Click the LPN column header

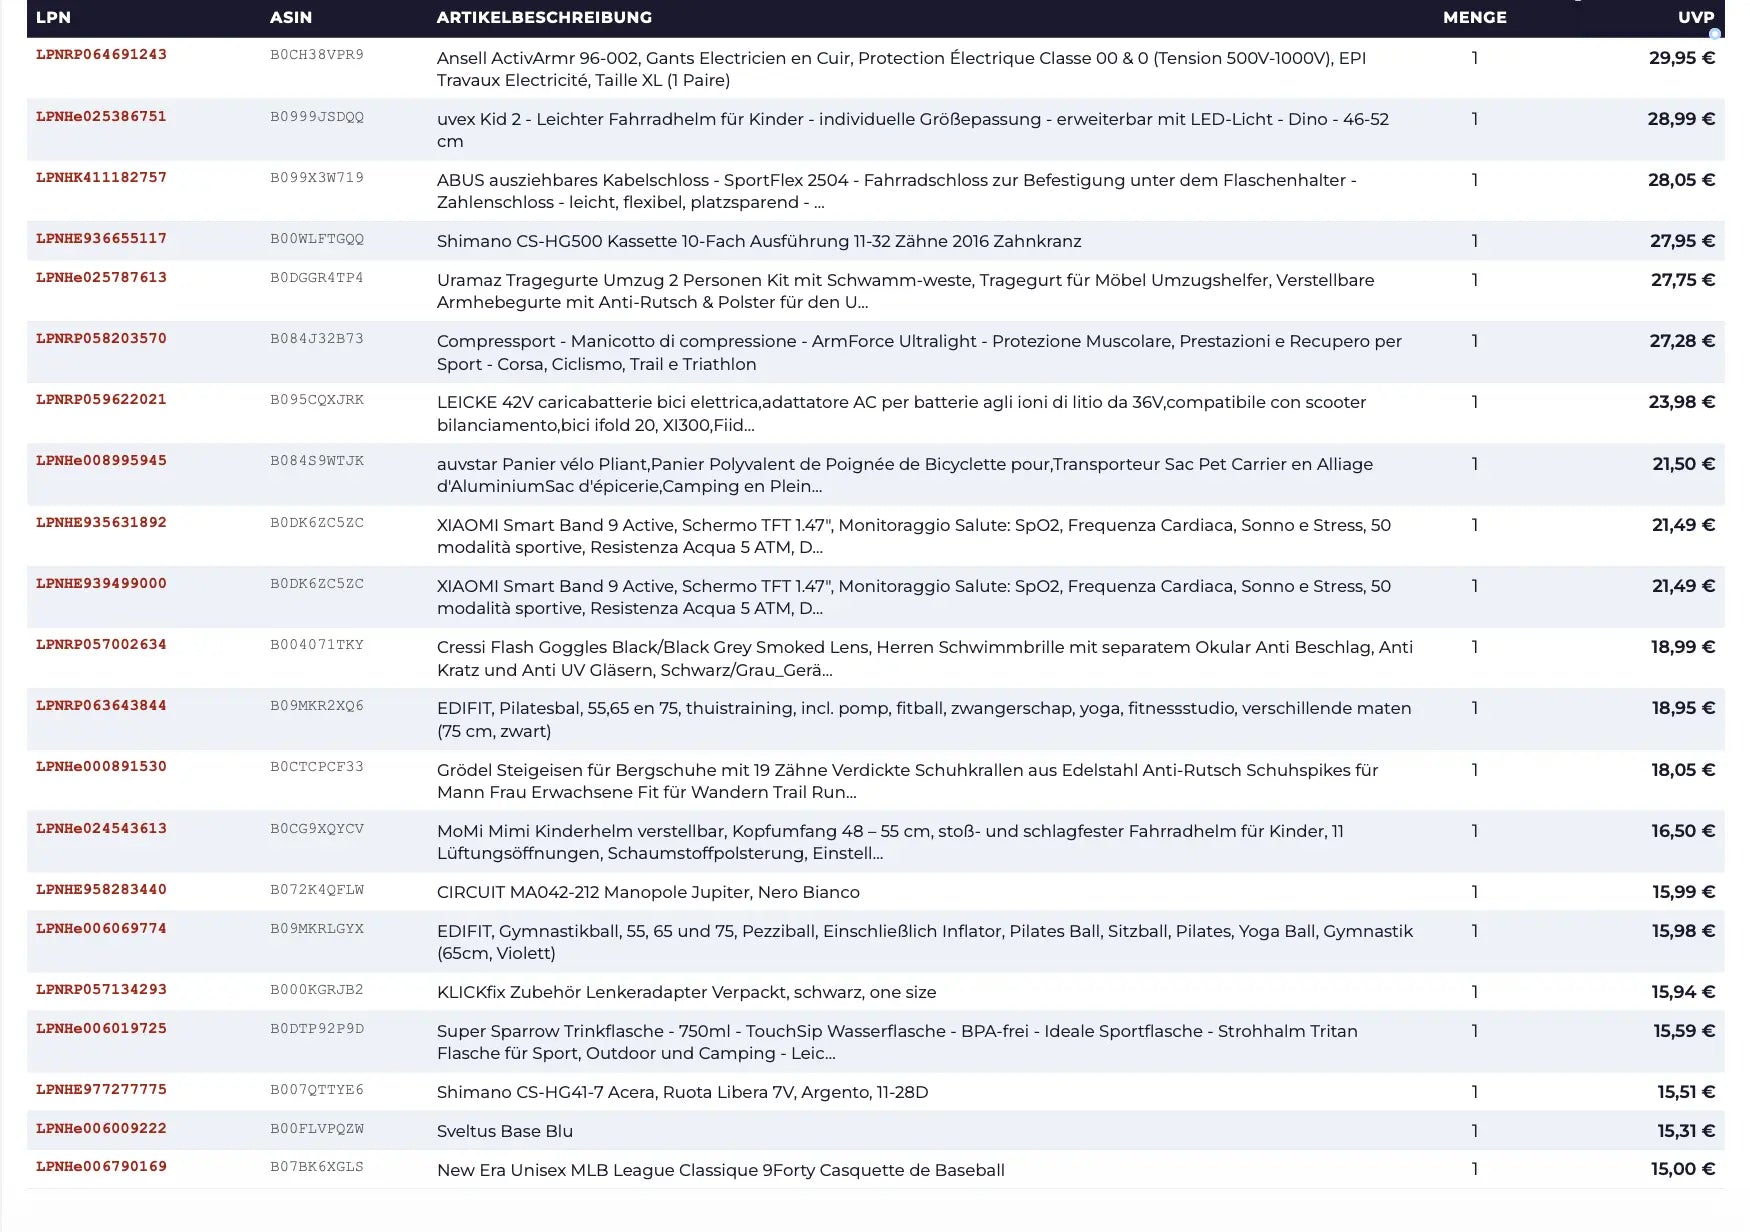53,17
